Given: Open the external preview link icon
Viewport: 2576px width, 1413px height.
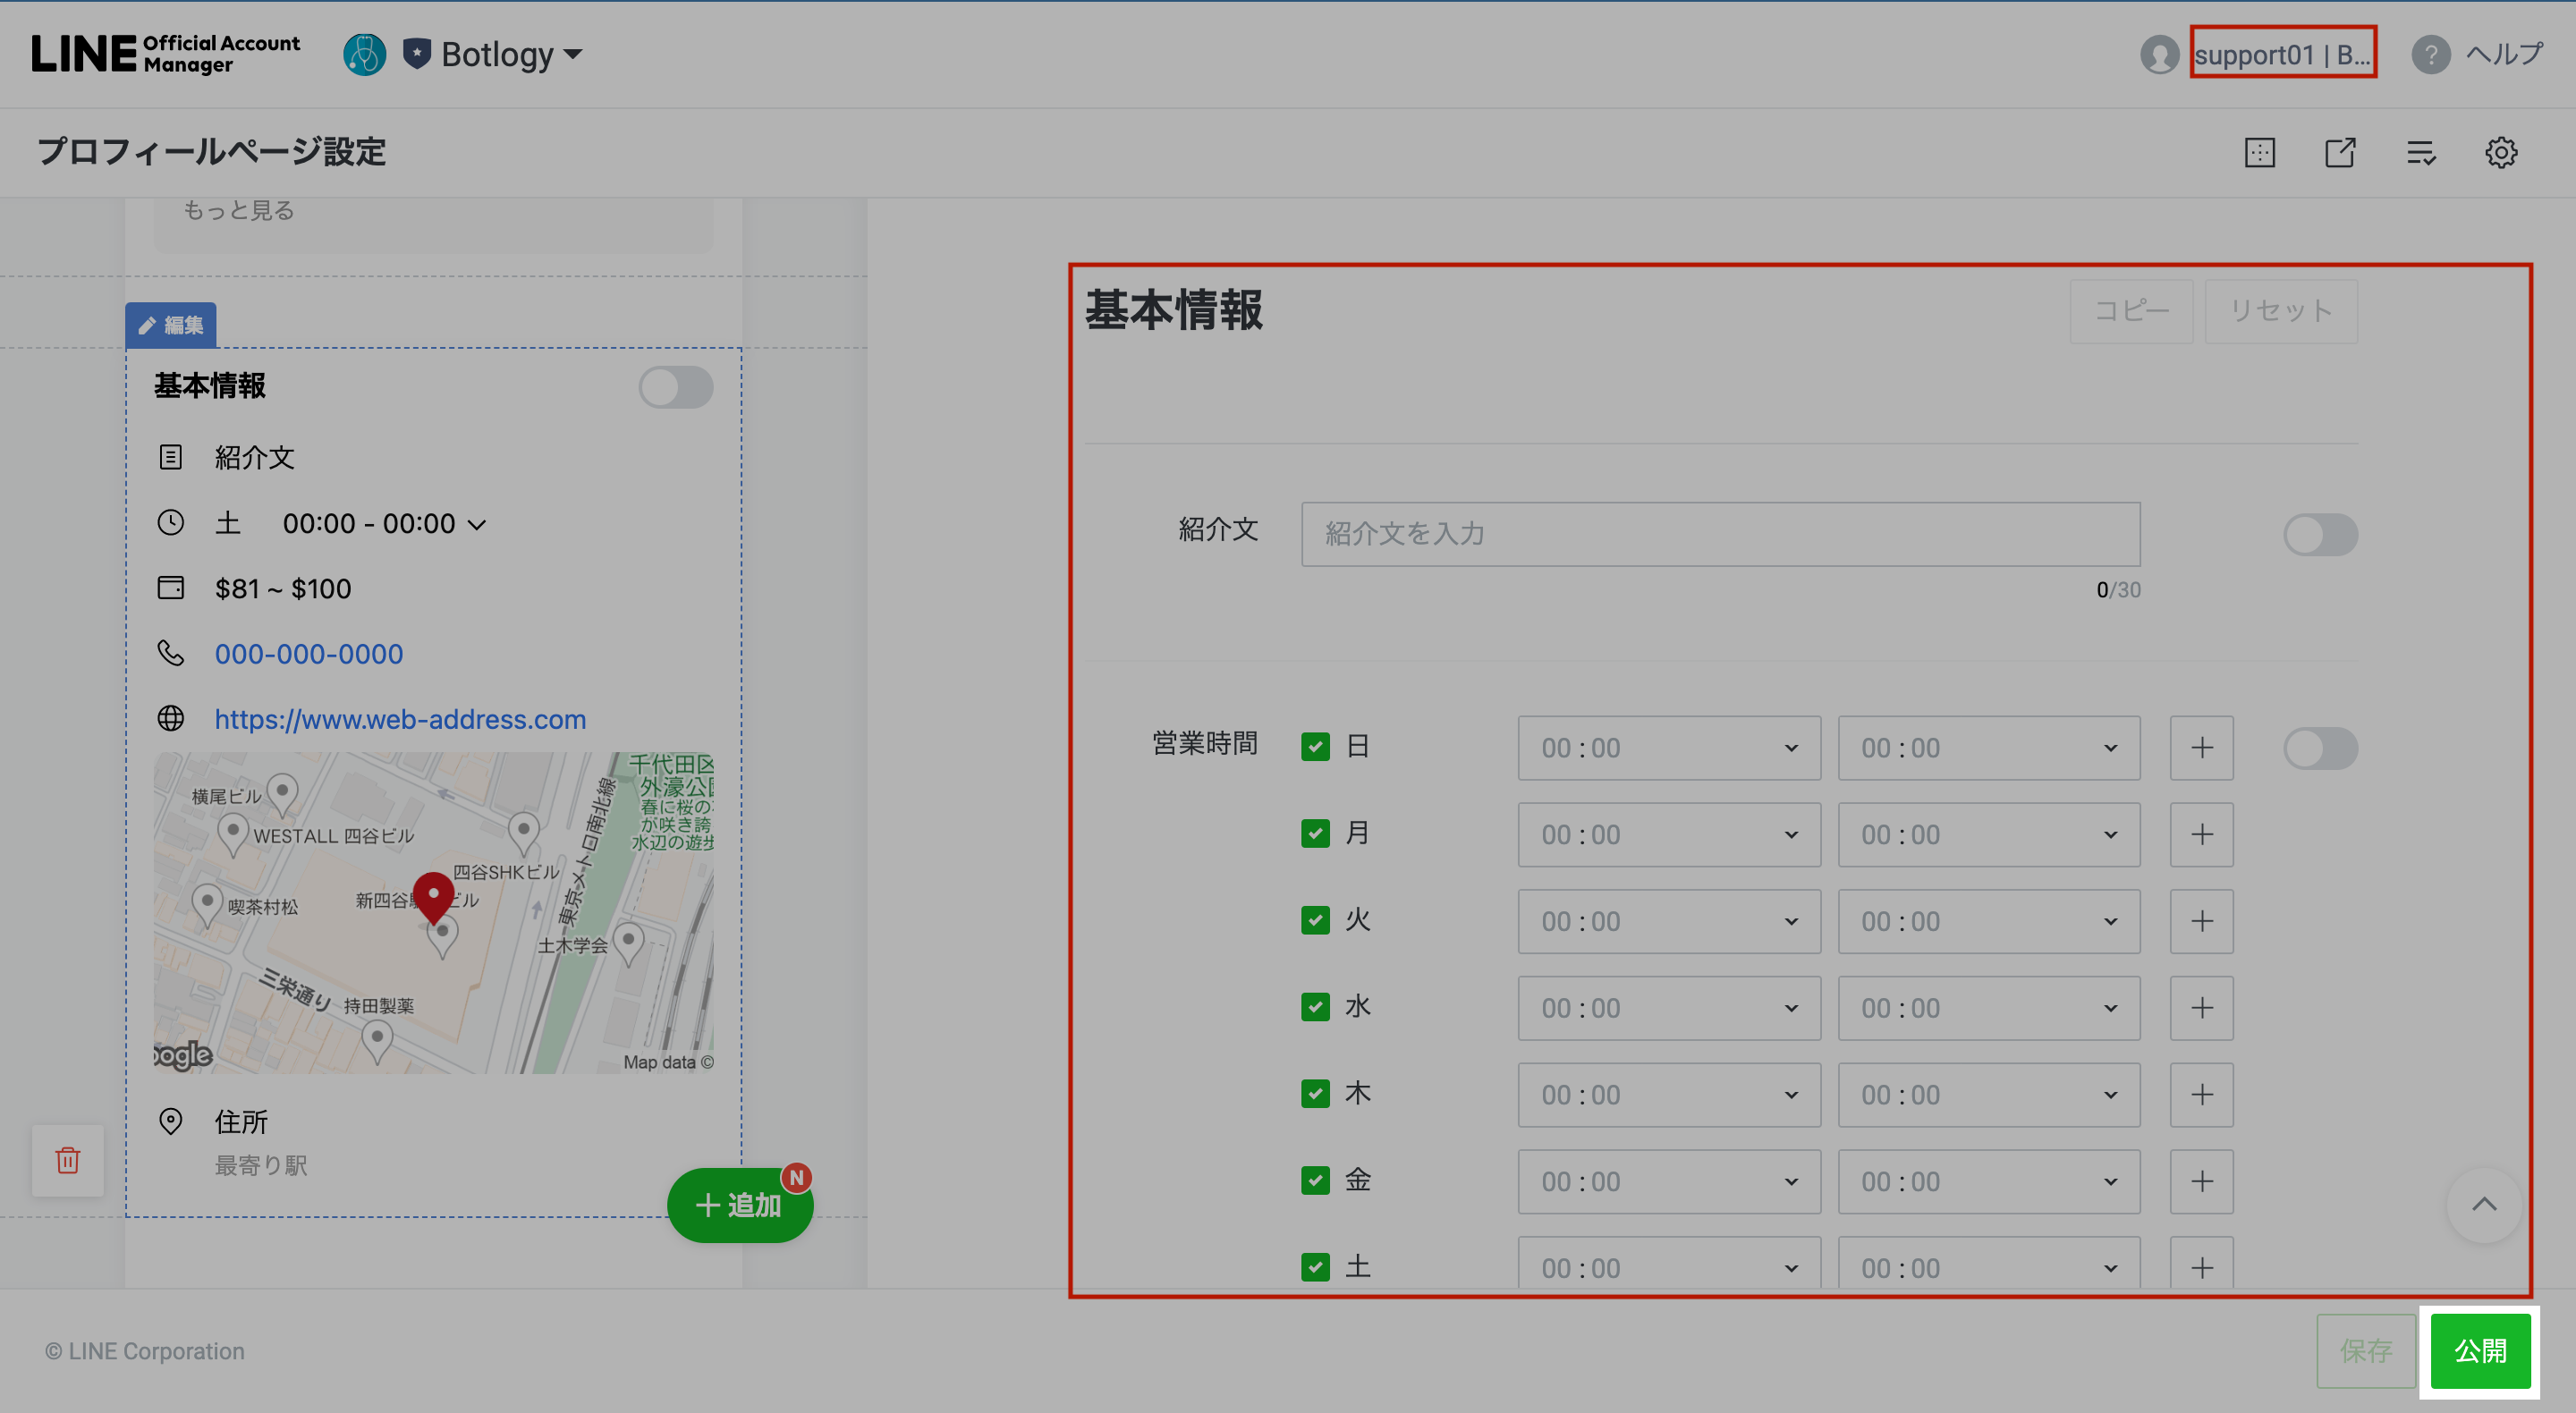Looking at the screenshot, I should tap(2340, 153).
